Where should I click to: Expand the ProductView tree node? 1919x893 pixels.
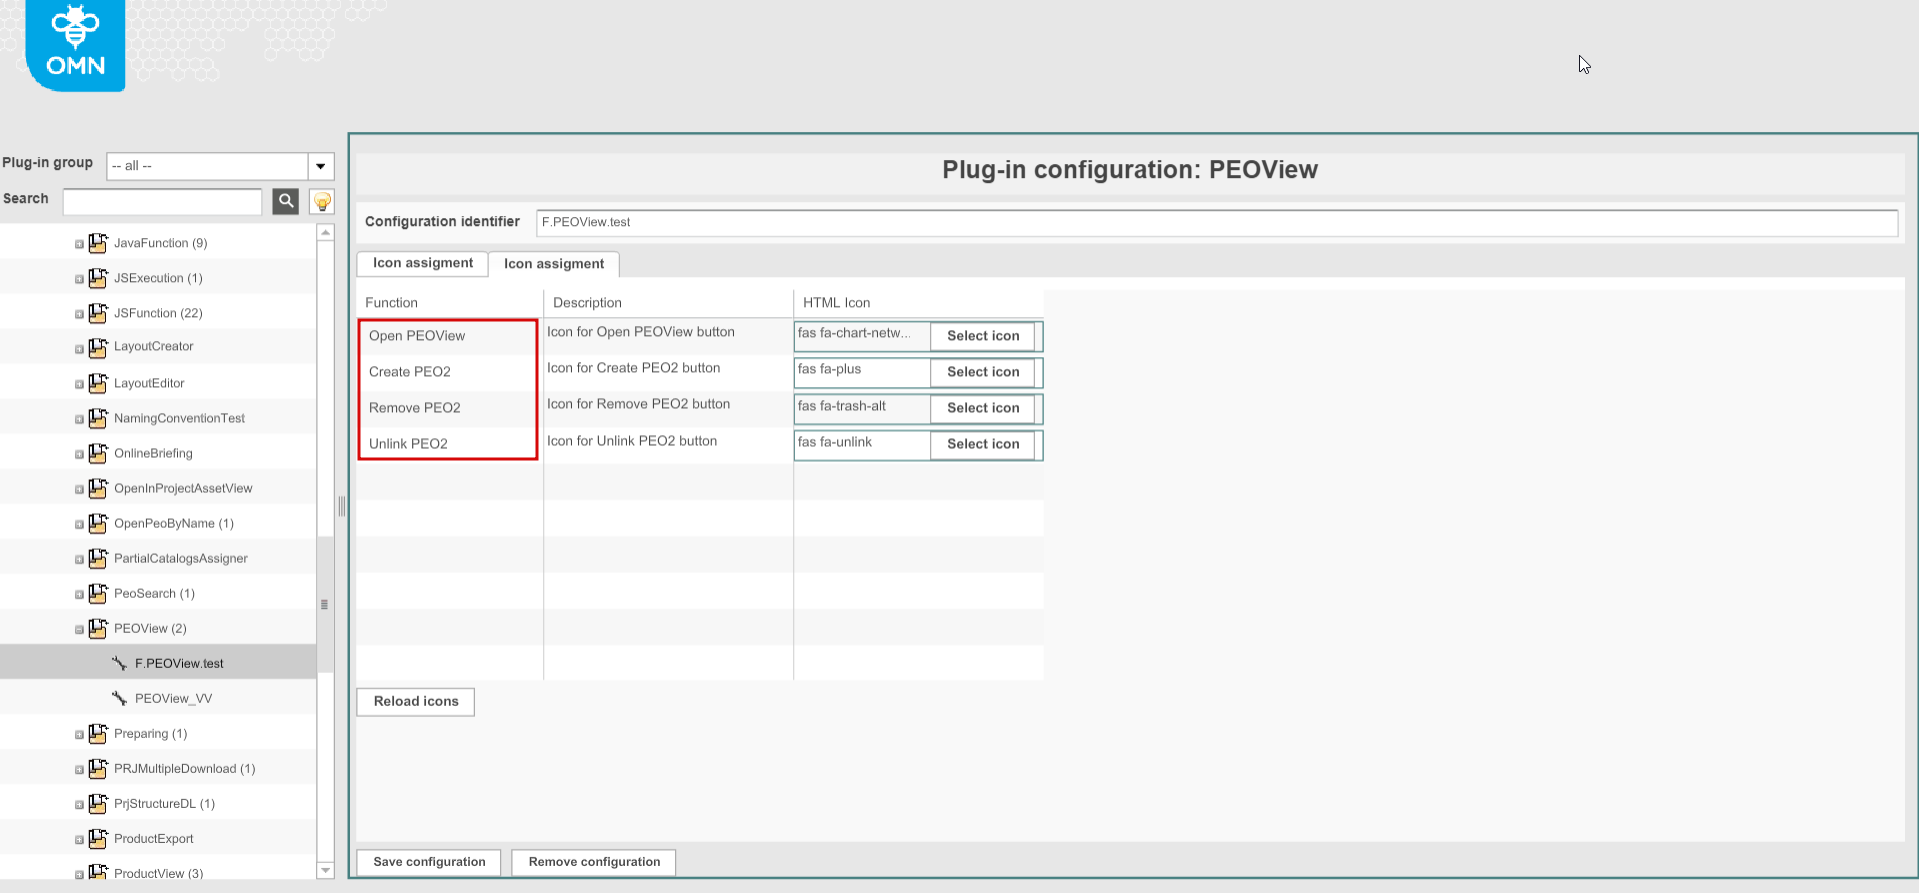[x=80, y=874]
